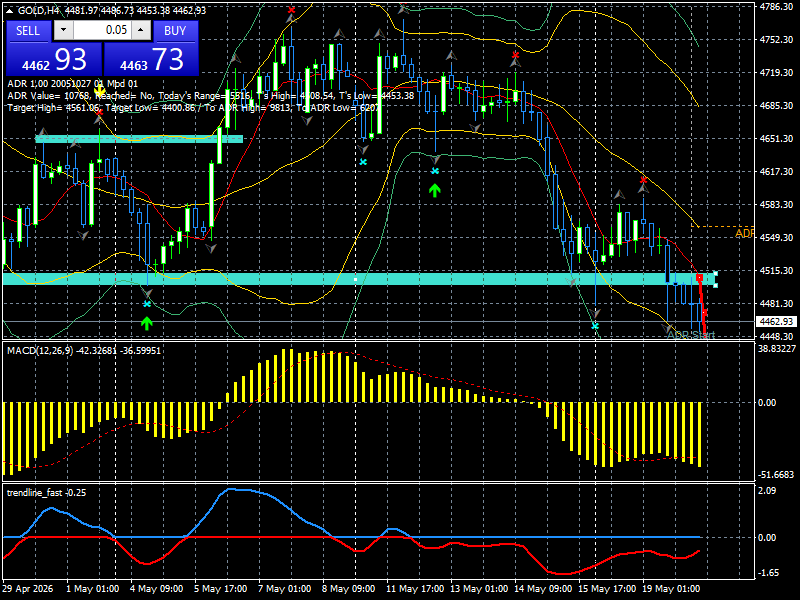Select the wide cyan support zone rectangle
The image size is (800, 600).
click(x=359, y=279)
